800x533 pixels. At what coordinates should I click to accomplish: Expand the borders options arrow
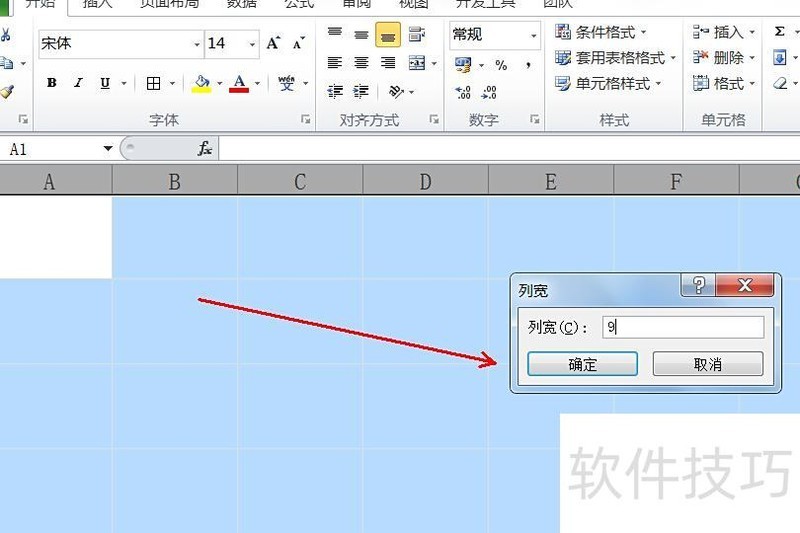[172, 83]
